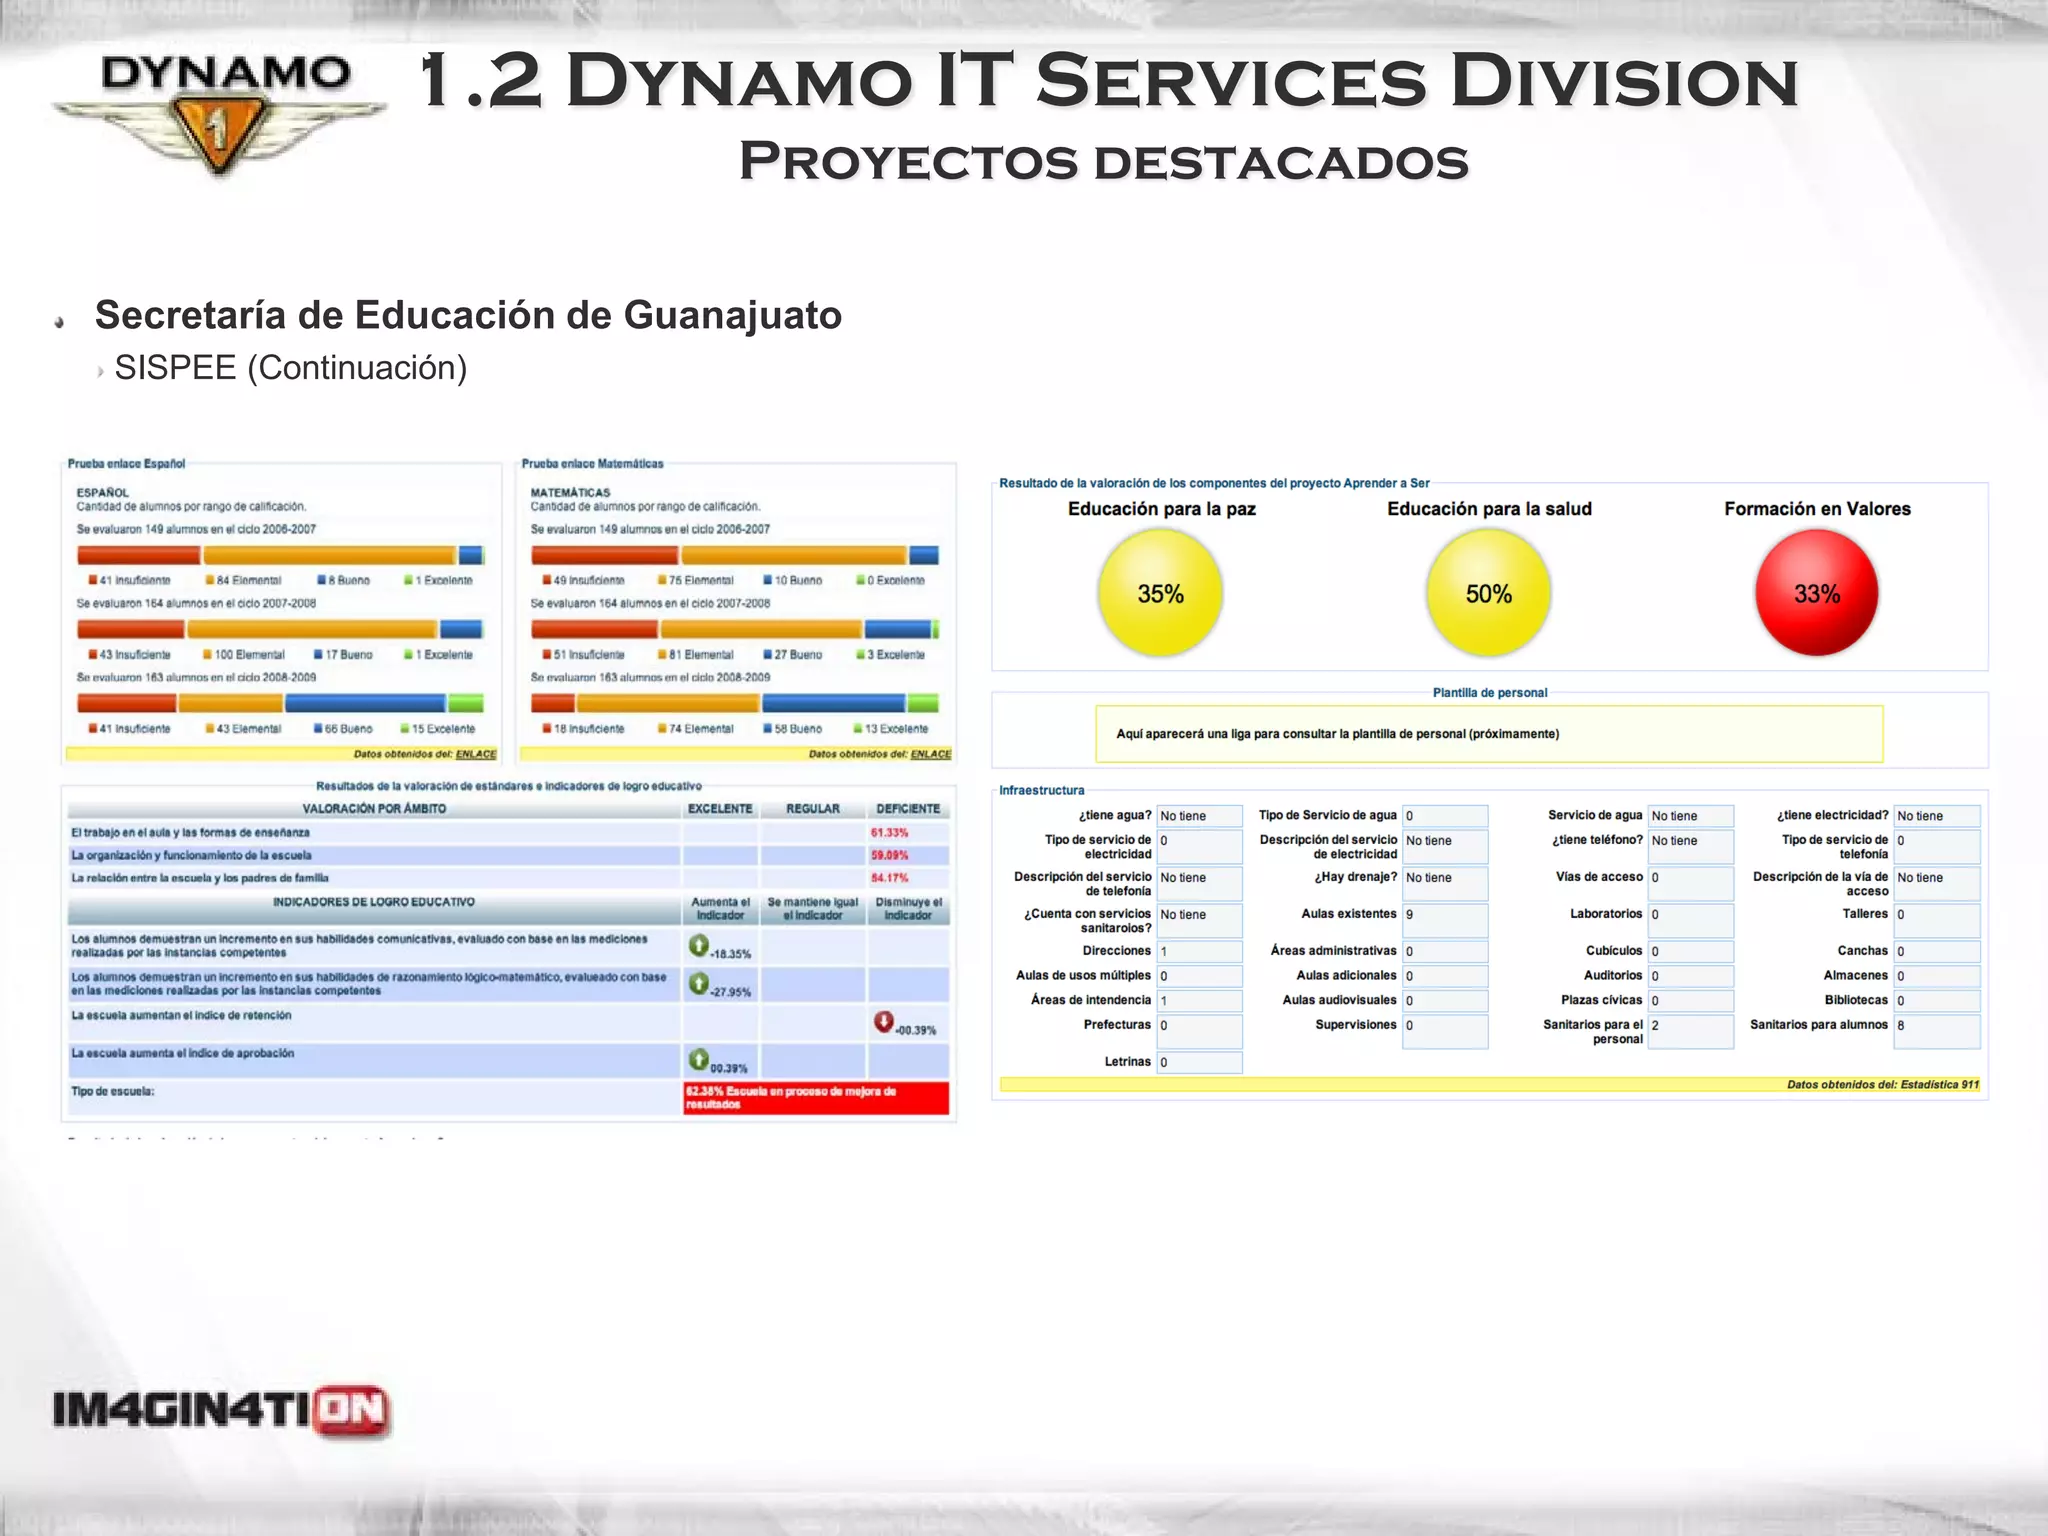Viewport: 2048px width, 1536px height.
Task: Click the 15 Excelente legend in Español panel
Action: (x=438, y=729)
